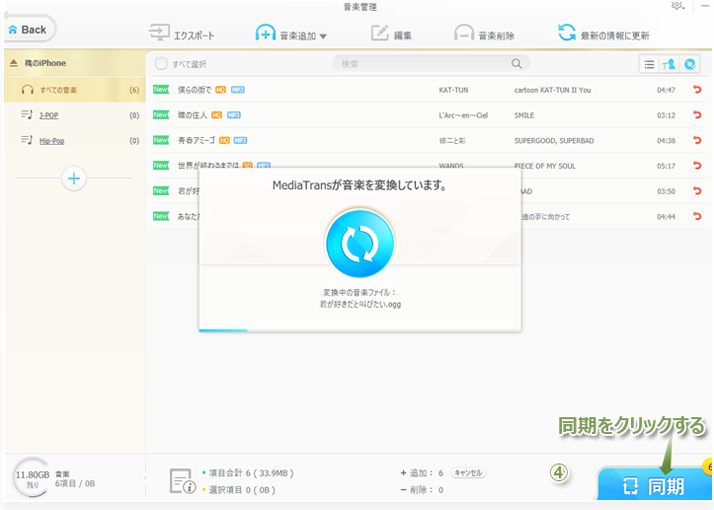Click the 音楽削除 delete music icon
This screenshot has height=510, width=714.
(x=464, y=34)
